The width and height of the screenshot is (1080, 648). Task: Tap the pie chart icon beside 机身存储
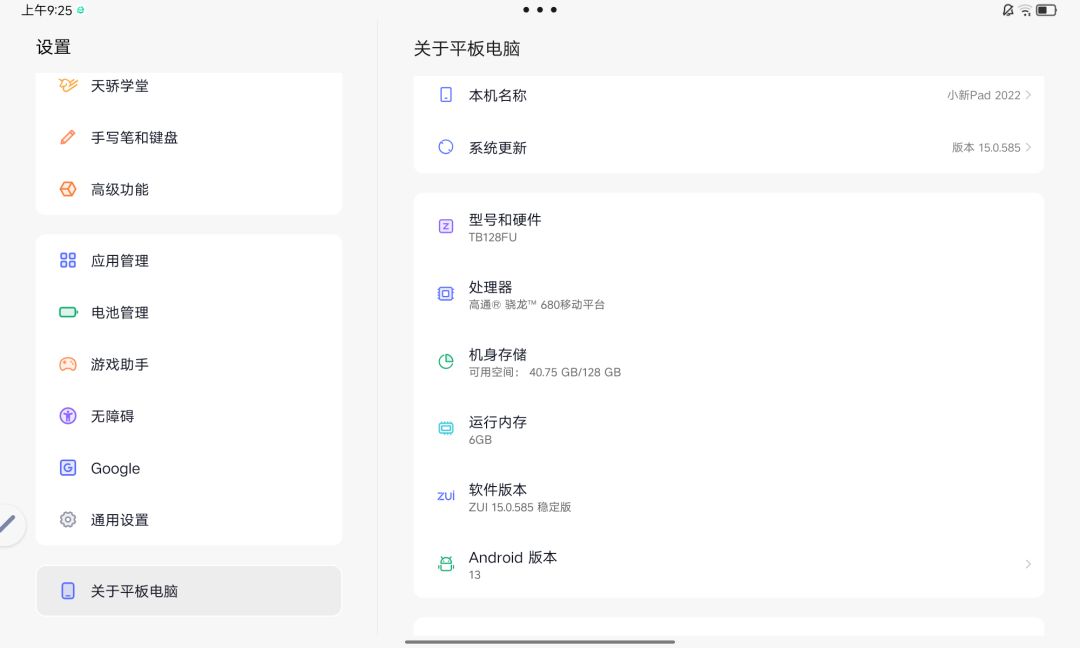tap(446, 361)
